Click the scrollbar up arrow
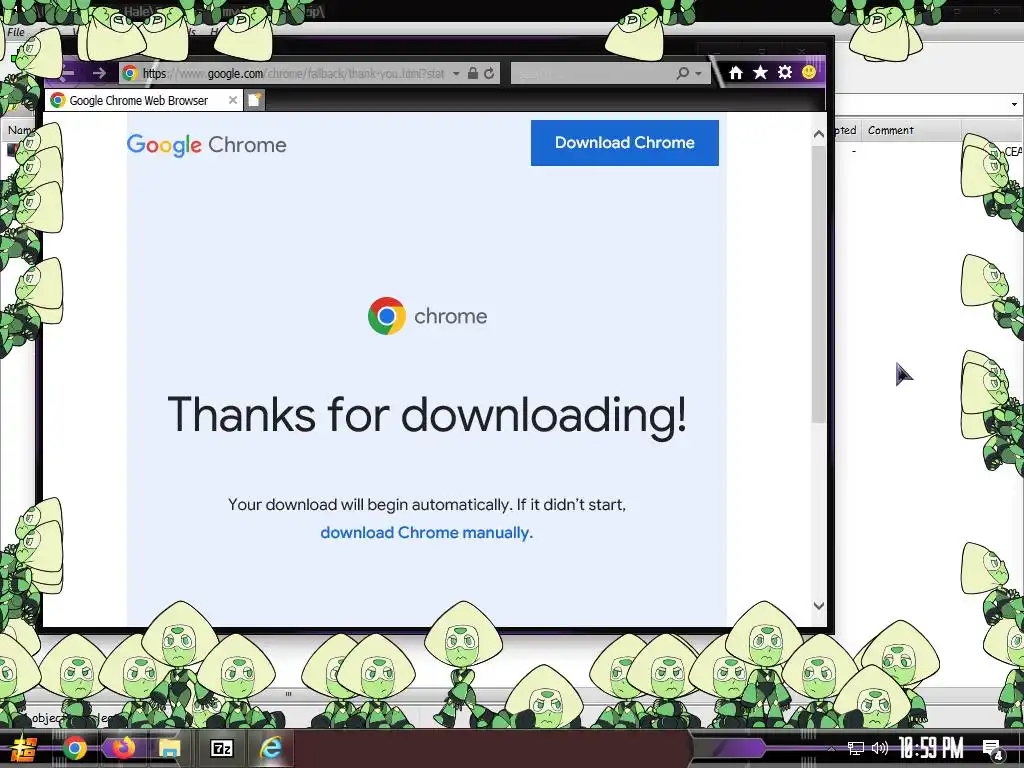Viewport: 1024px width, 768px height. 819,134
